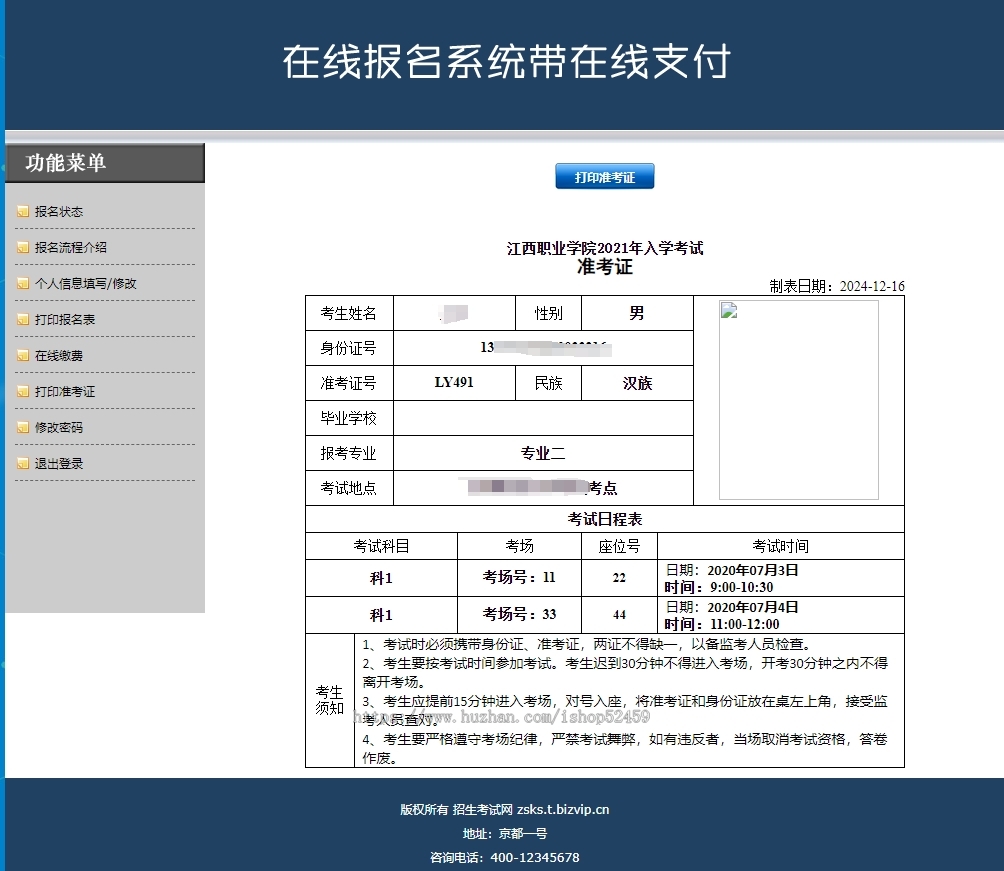Open the 在线缴费 payment page
1004x871 pixels.
point(59,355)
